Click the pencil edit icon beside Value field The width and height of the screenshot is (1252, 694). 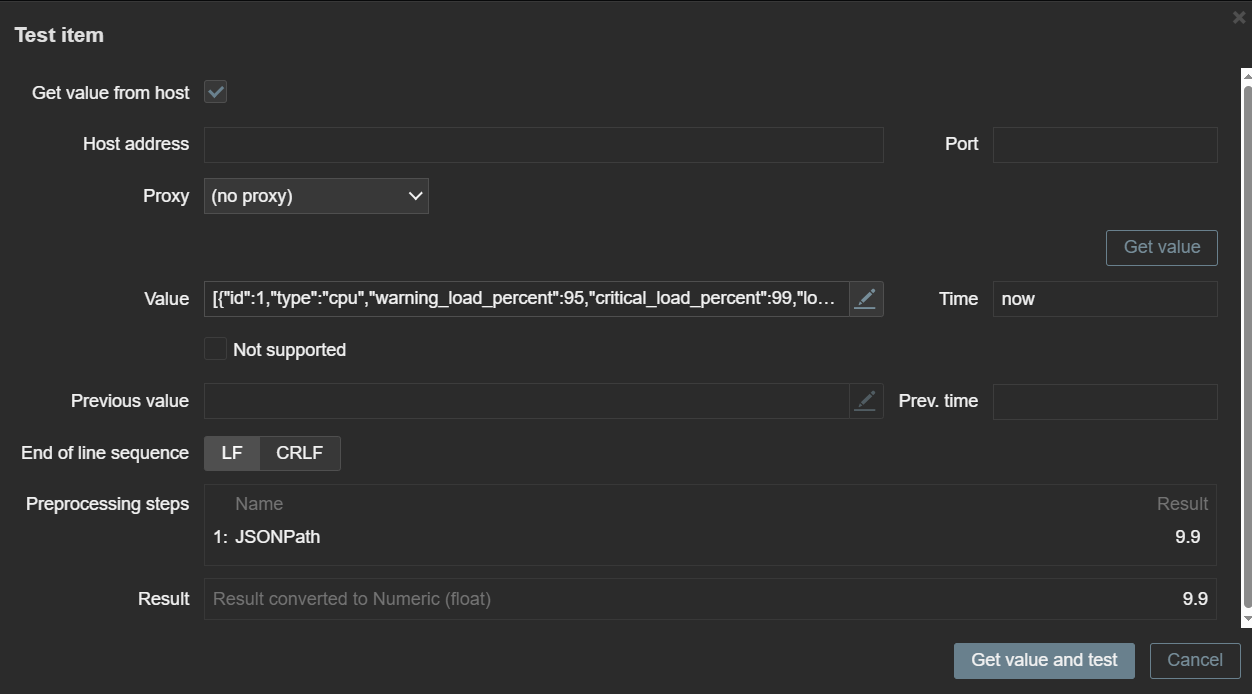pyautogui.click(x=865, y=299)
